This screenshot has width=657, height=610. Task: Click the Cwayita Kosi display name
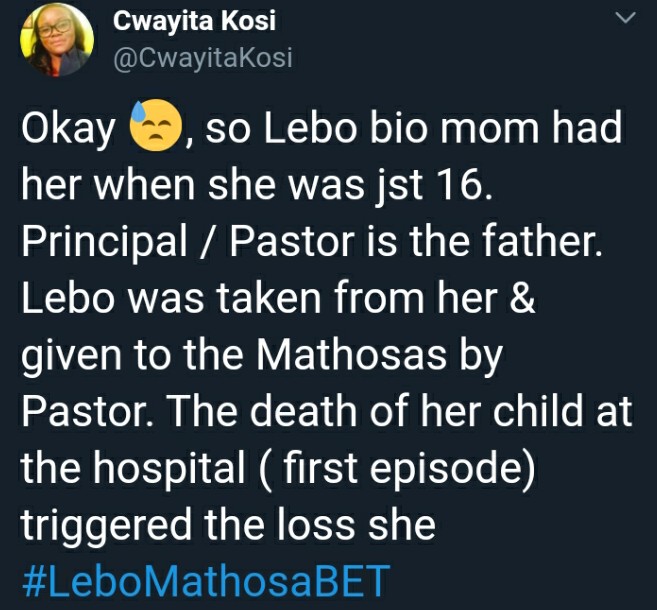pos(194,20)
